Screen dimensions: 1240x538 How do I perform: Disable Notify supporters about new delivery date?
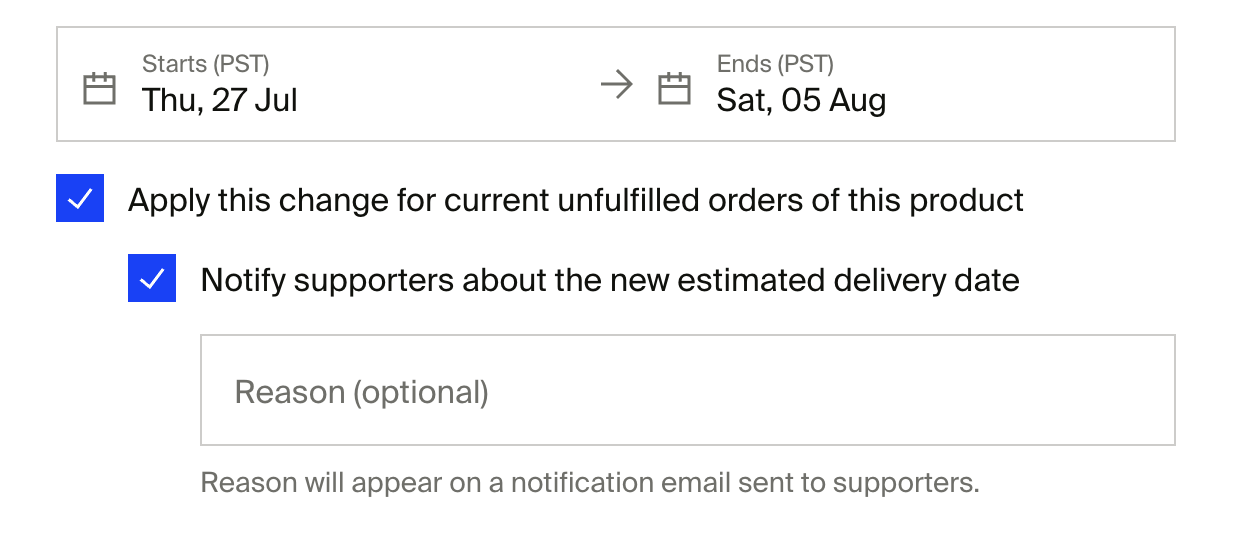tap(152, 278)
